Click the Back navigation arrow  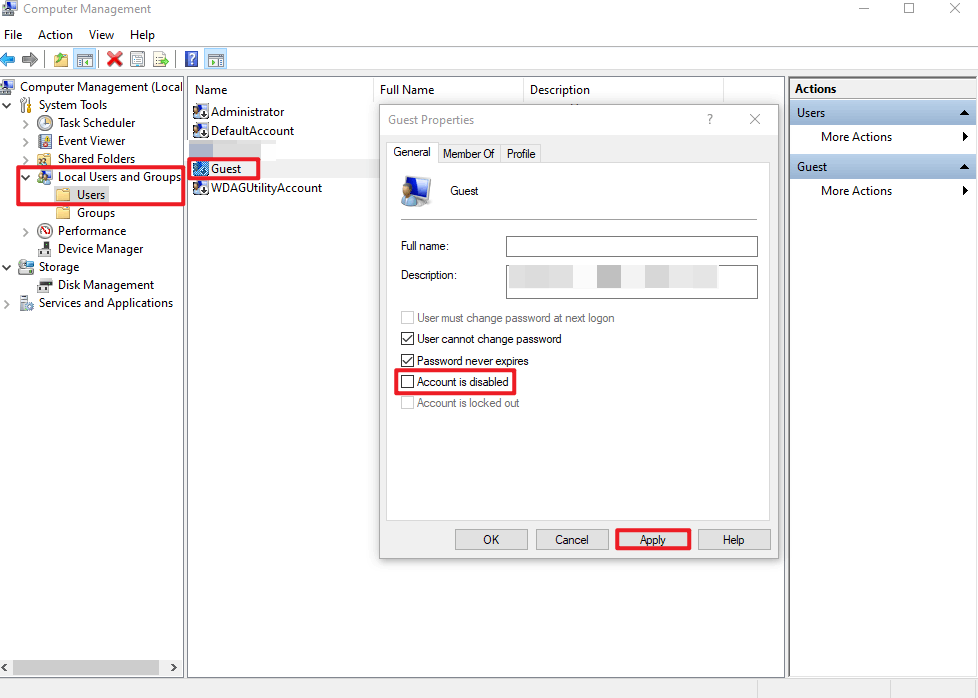point(8,59)
